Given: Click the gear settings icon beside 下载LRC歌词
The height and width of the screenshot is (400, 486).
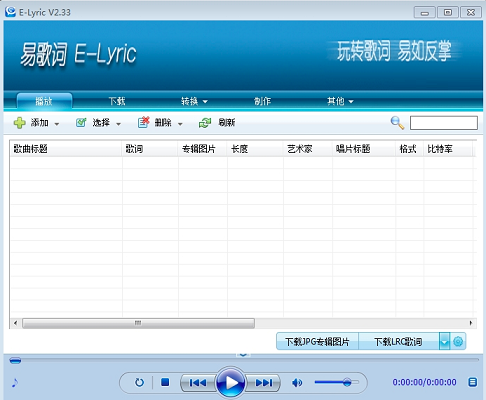Looking at the screenshot, I should (458, 341).
